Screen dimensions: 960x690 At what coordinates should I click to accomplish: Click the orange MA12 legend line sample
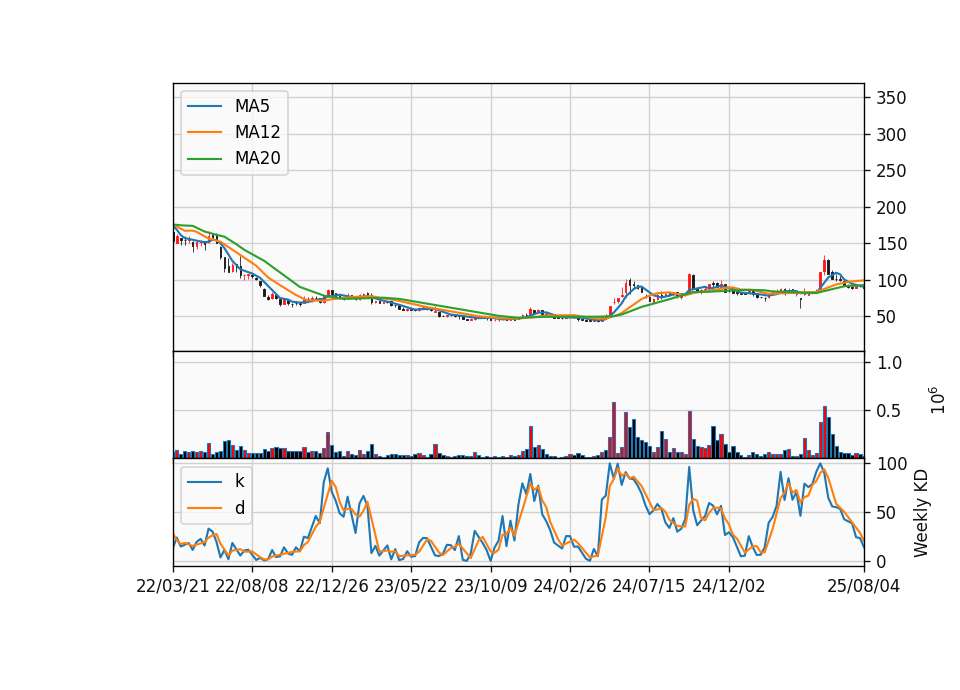tap(204, 132)
